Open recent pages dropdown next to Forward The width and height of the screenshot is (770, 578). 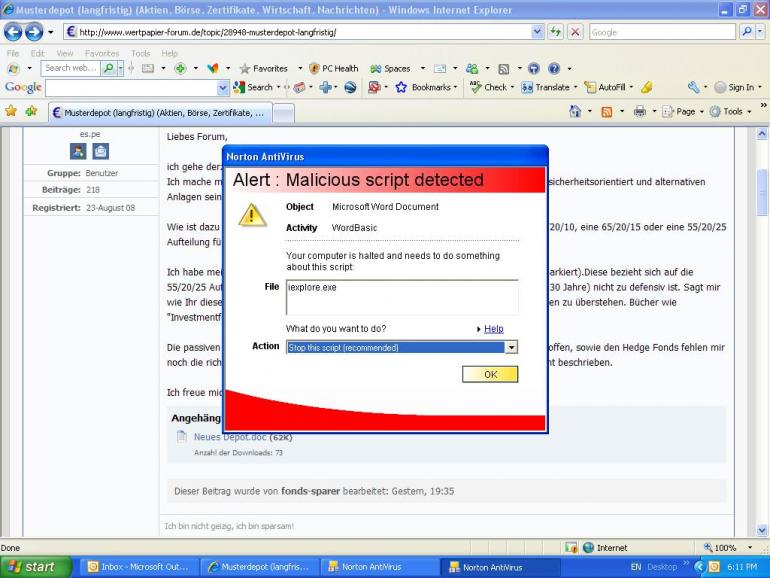pyautogui.click(x=51, y=33)
